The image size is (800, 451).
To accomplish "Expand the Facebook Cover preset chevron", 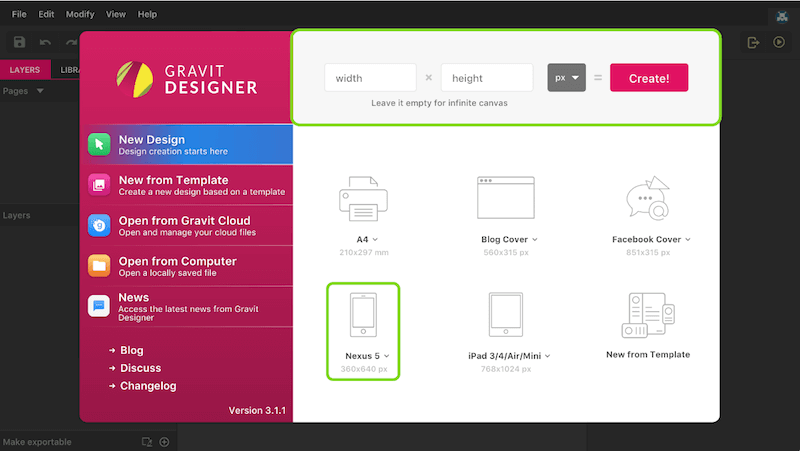I will (688, 239).
